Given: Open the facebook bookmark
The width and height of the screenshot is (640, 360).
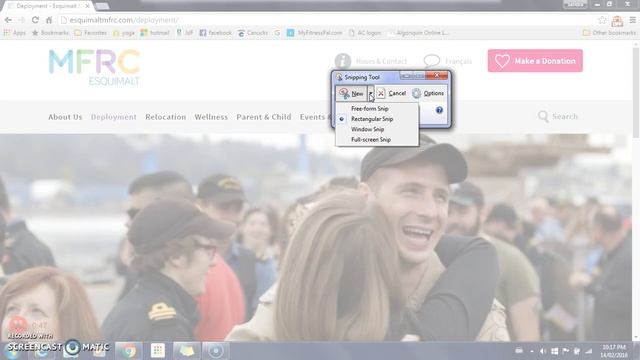Looking at the screenshot, I should [216, 33].
